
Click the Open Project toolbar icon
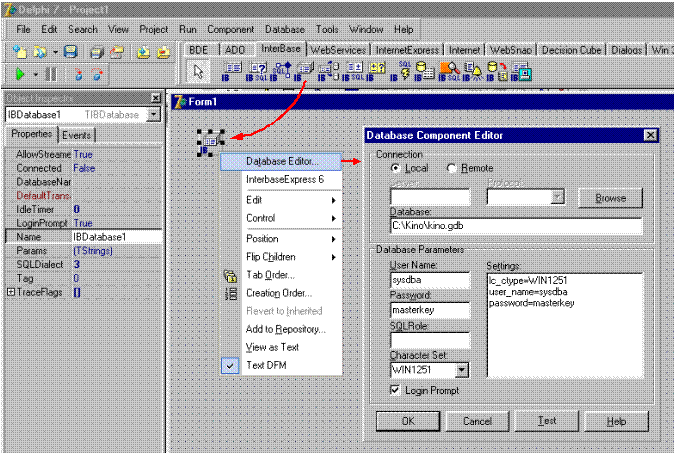(x=117, y=52)
